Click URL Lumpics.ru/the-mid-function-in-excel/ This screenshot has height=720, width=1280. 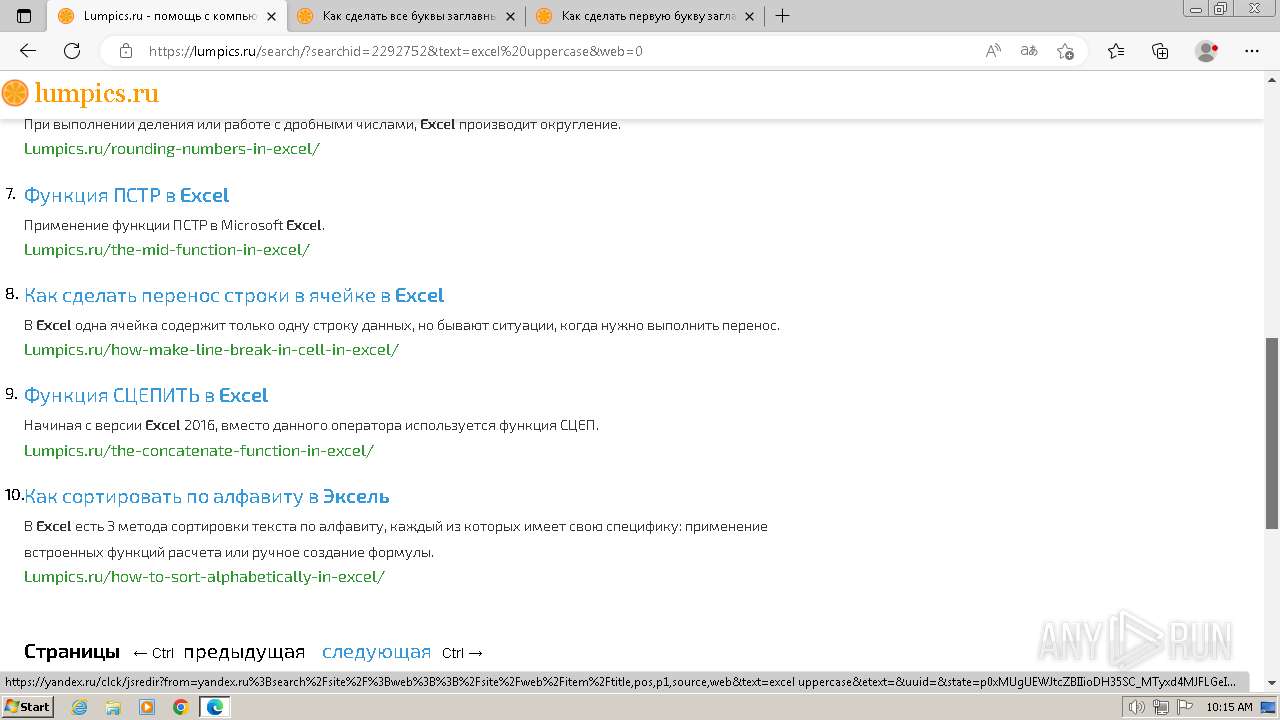pyautogui.click(x=167, y=250)
